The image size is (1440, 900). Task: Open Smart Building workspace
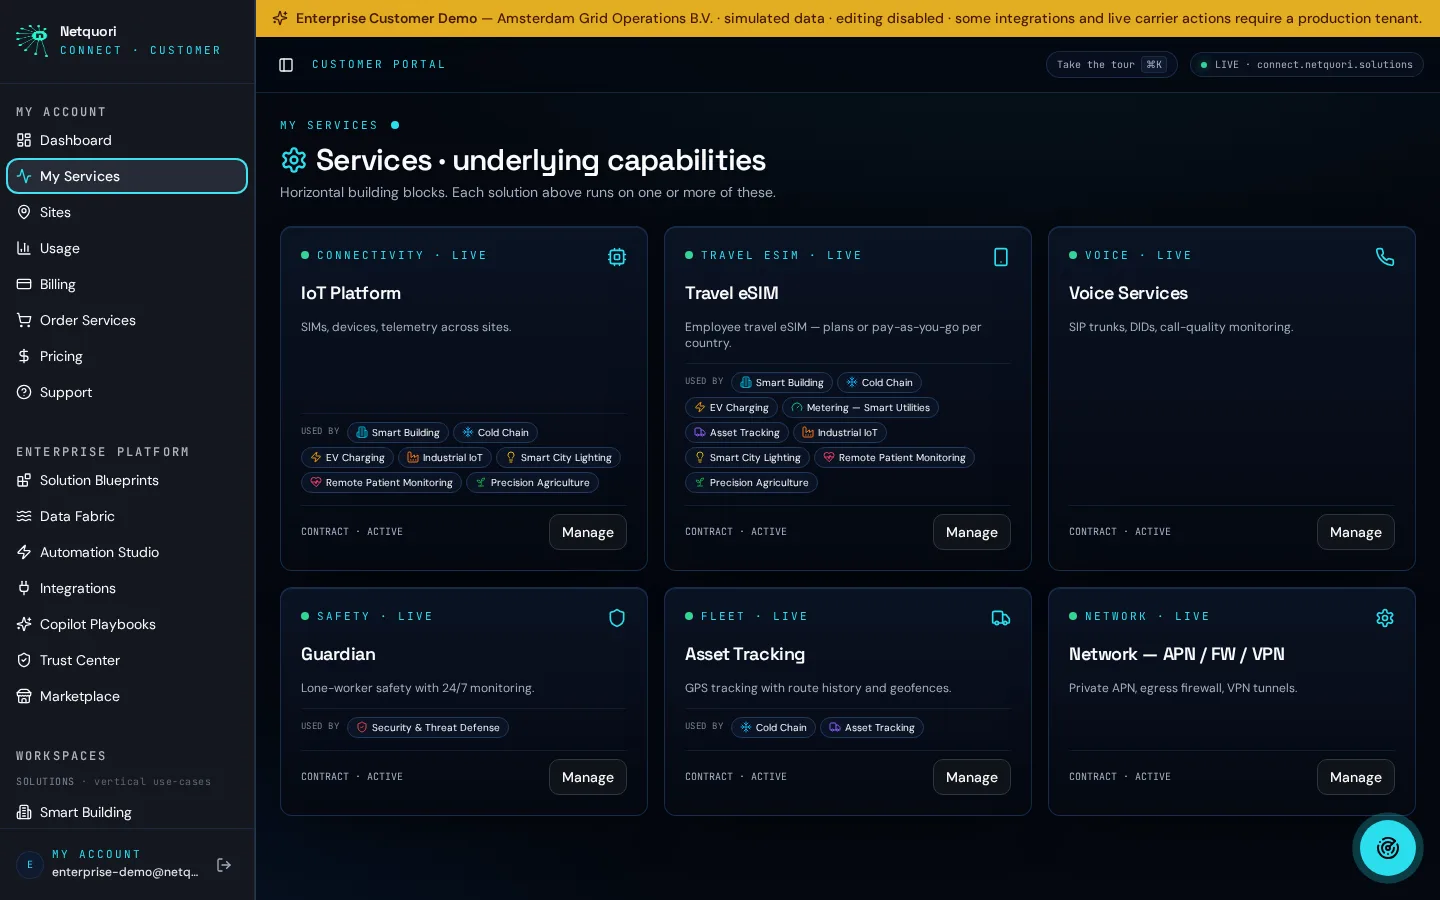tap(127, 812)
